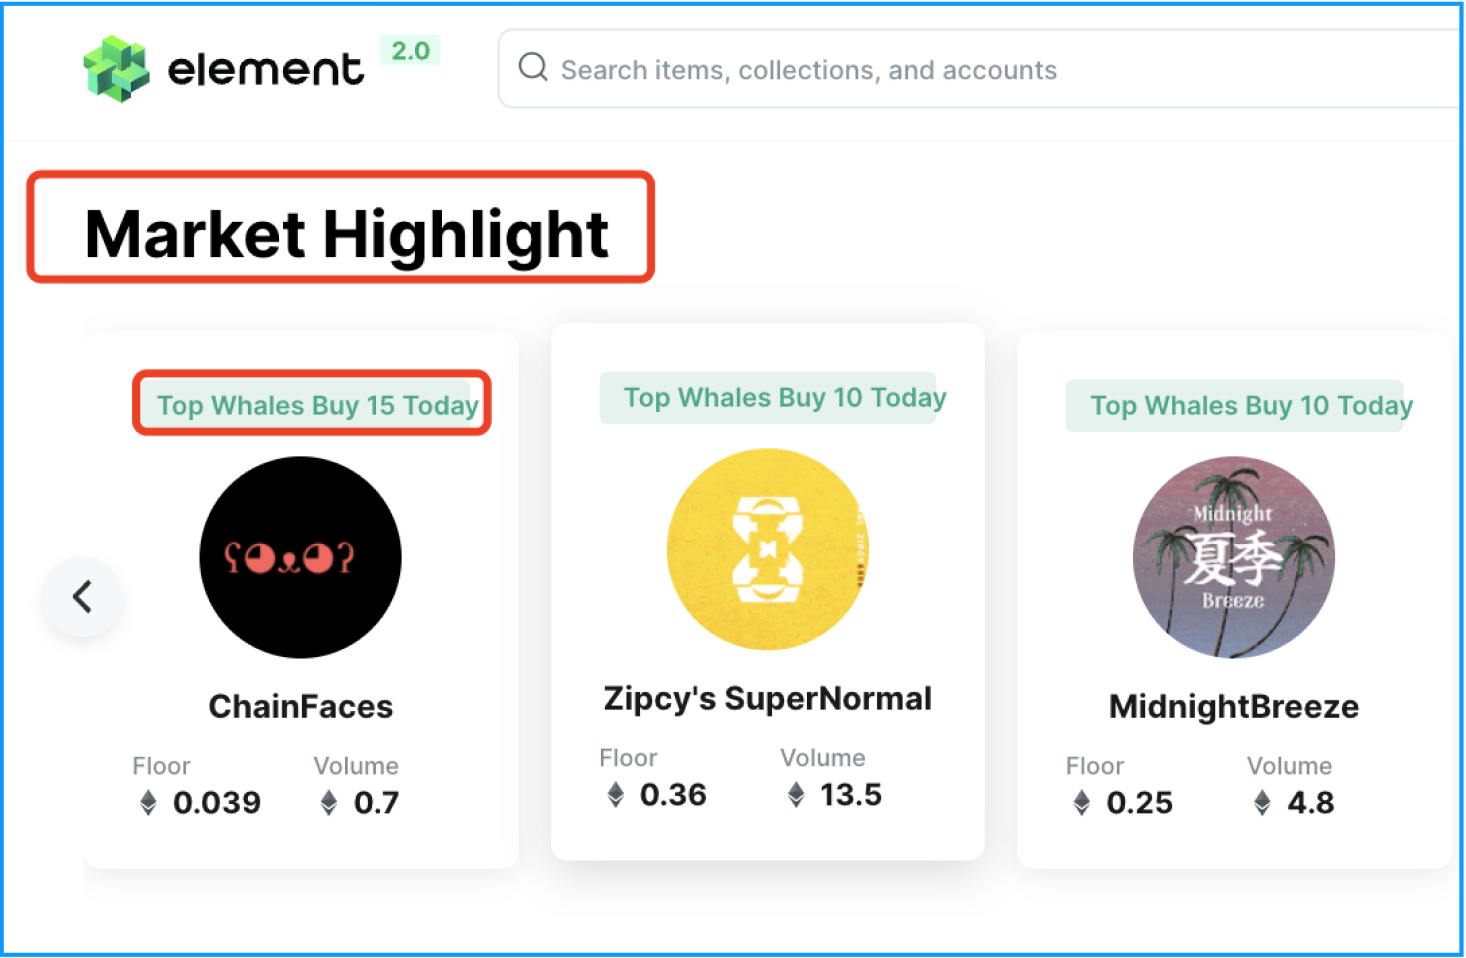Click the Ethereum icon beside ChainFaces floor 0.039

click(x=148, y=802)
